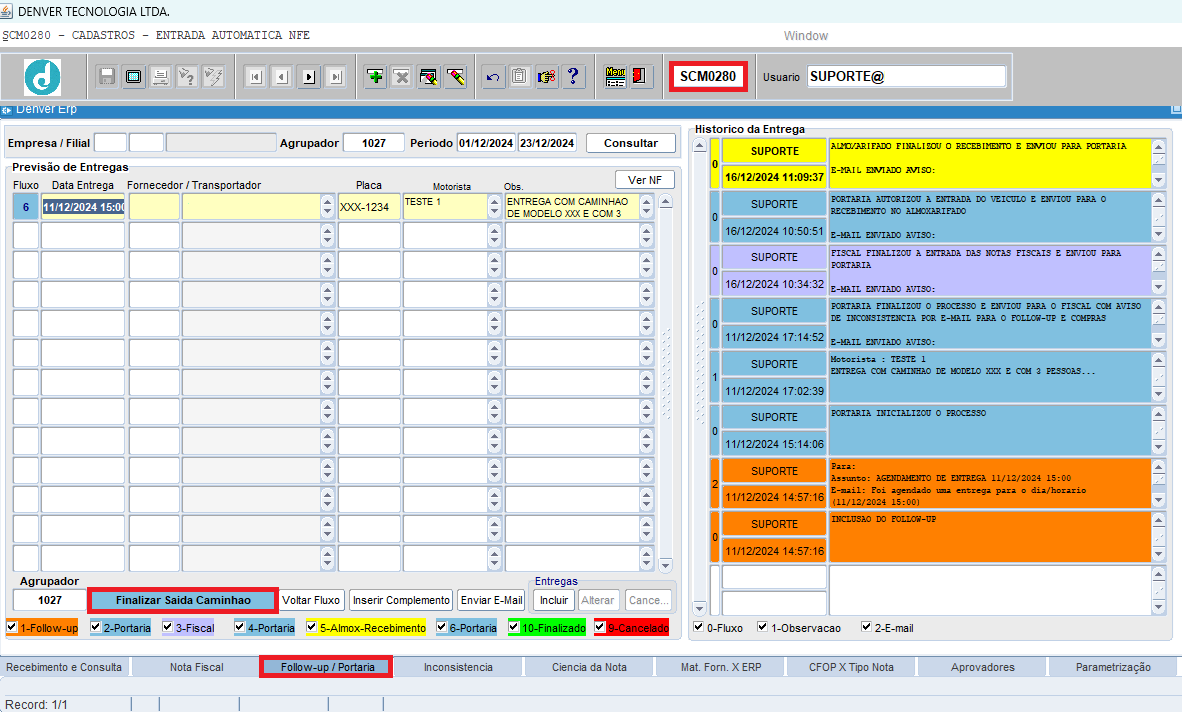Exit via the red door icon
The image size is (1182, 712).
point(640,77)
